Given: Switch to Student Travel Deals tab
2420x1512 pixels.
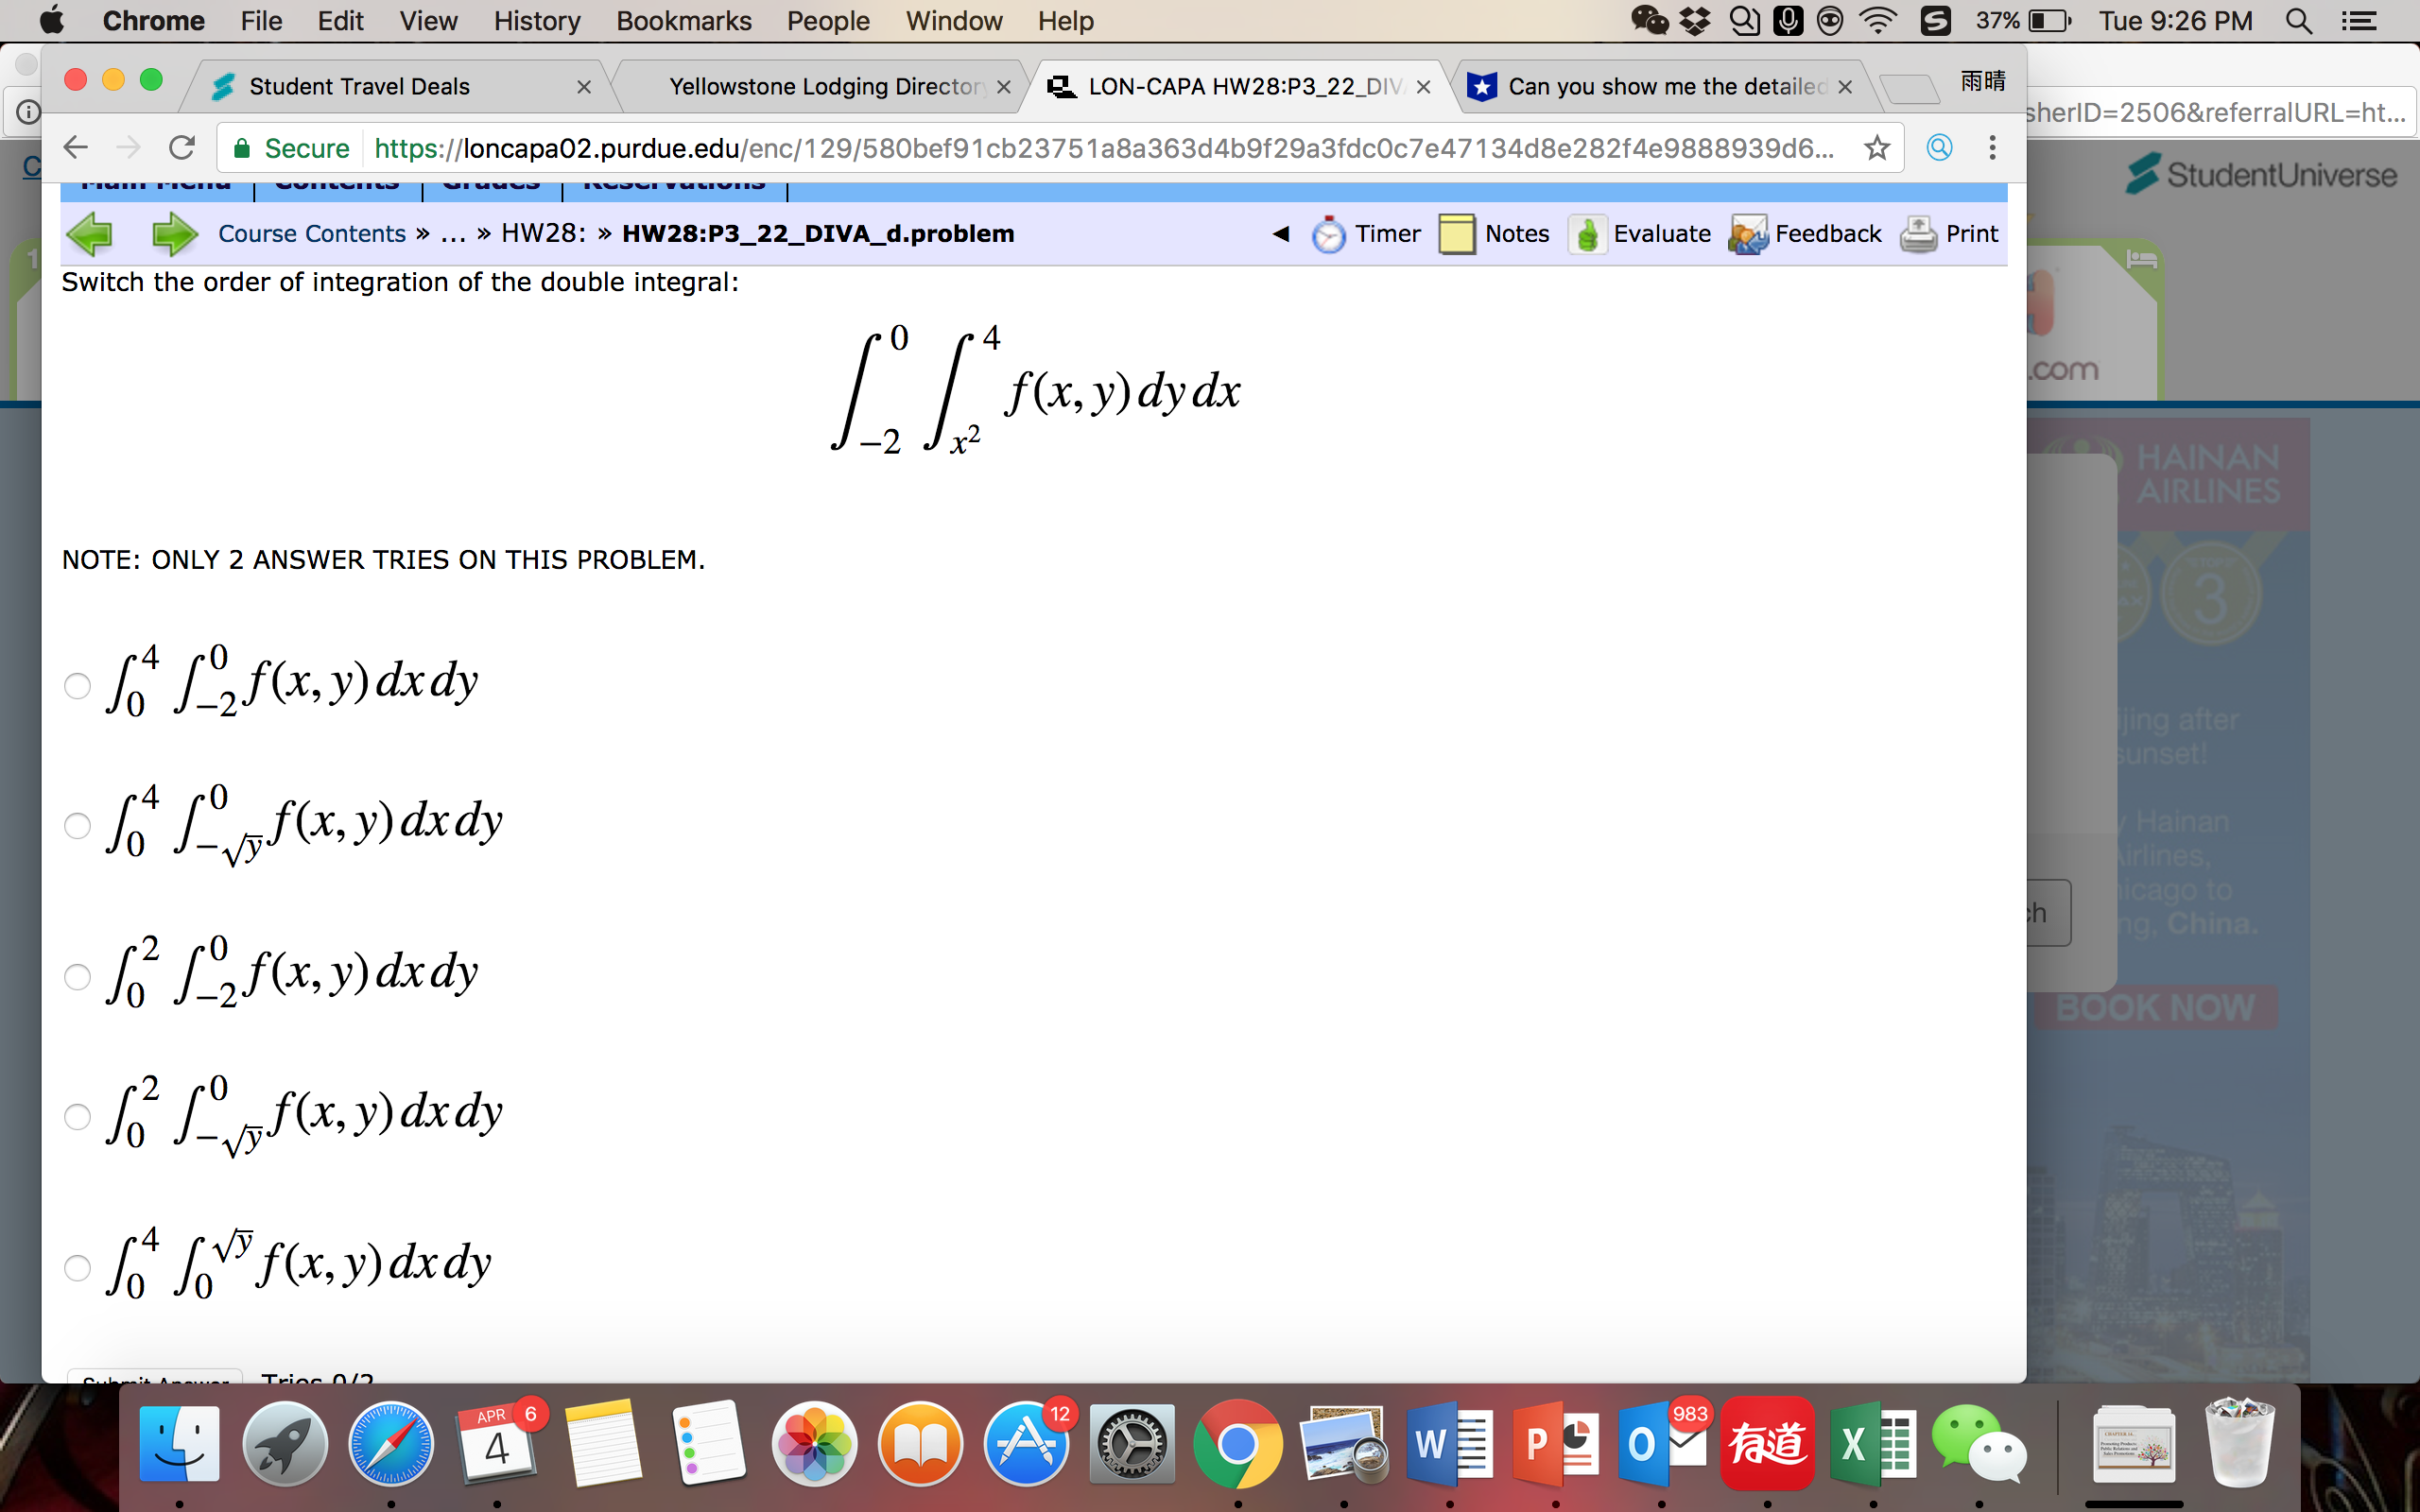Looking at the screenshot, I should [359, 87].
